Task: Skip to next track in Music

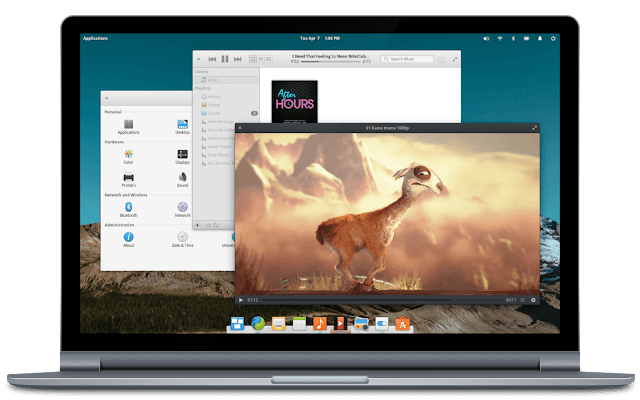Action: pos(237,59)
